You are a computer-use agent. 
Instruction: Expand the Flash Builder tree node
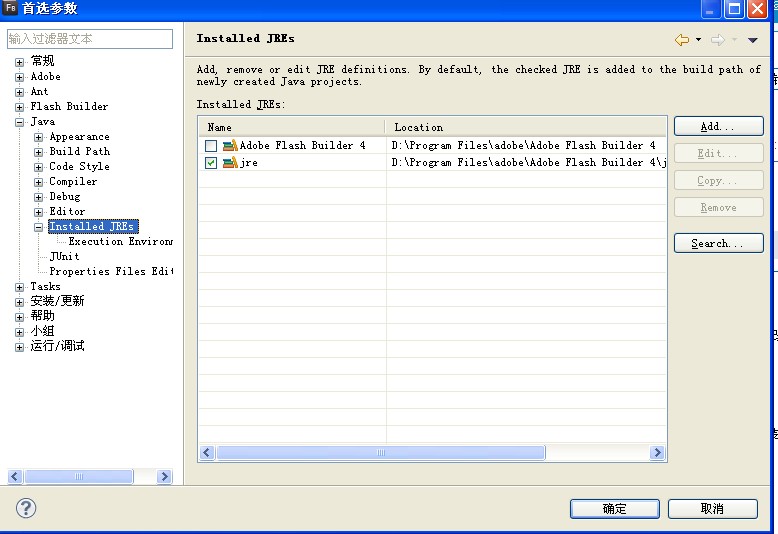(19, 107)
